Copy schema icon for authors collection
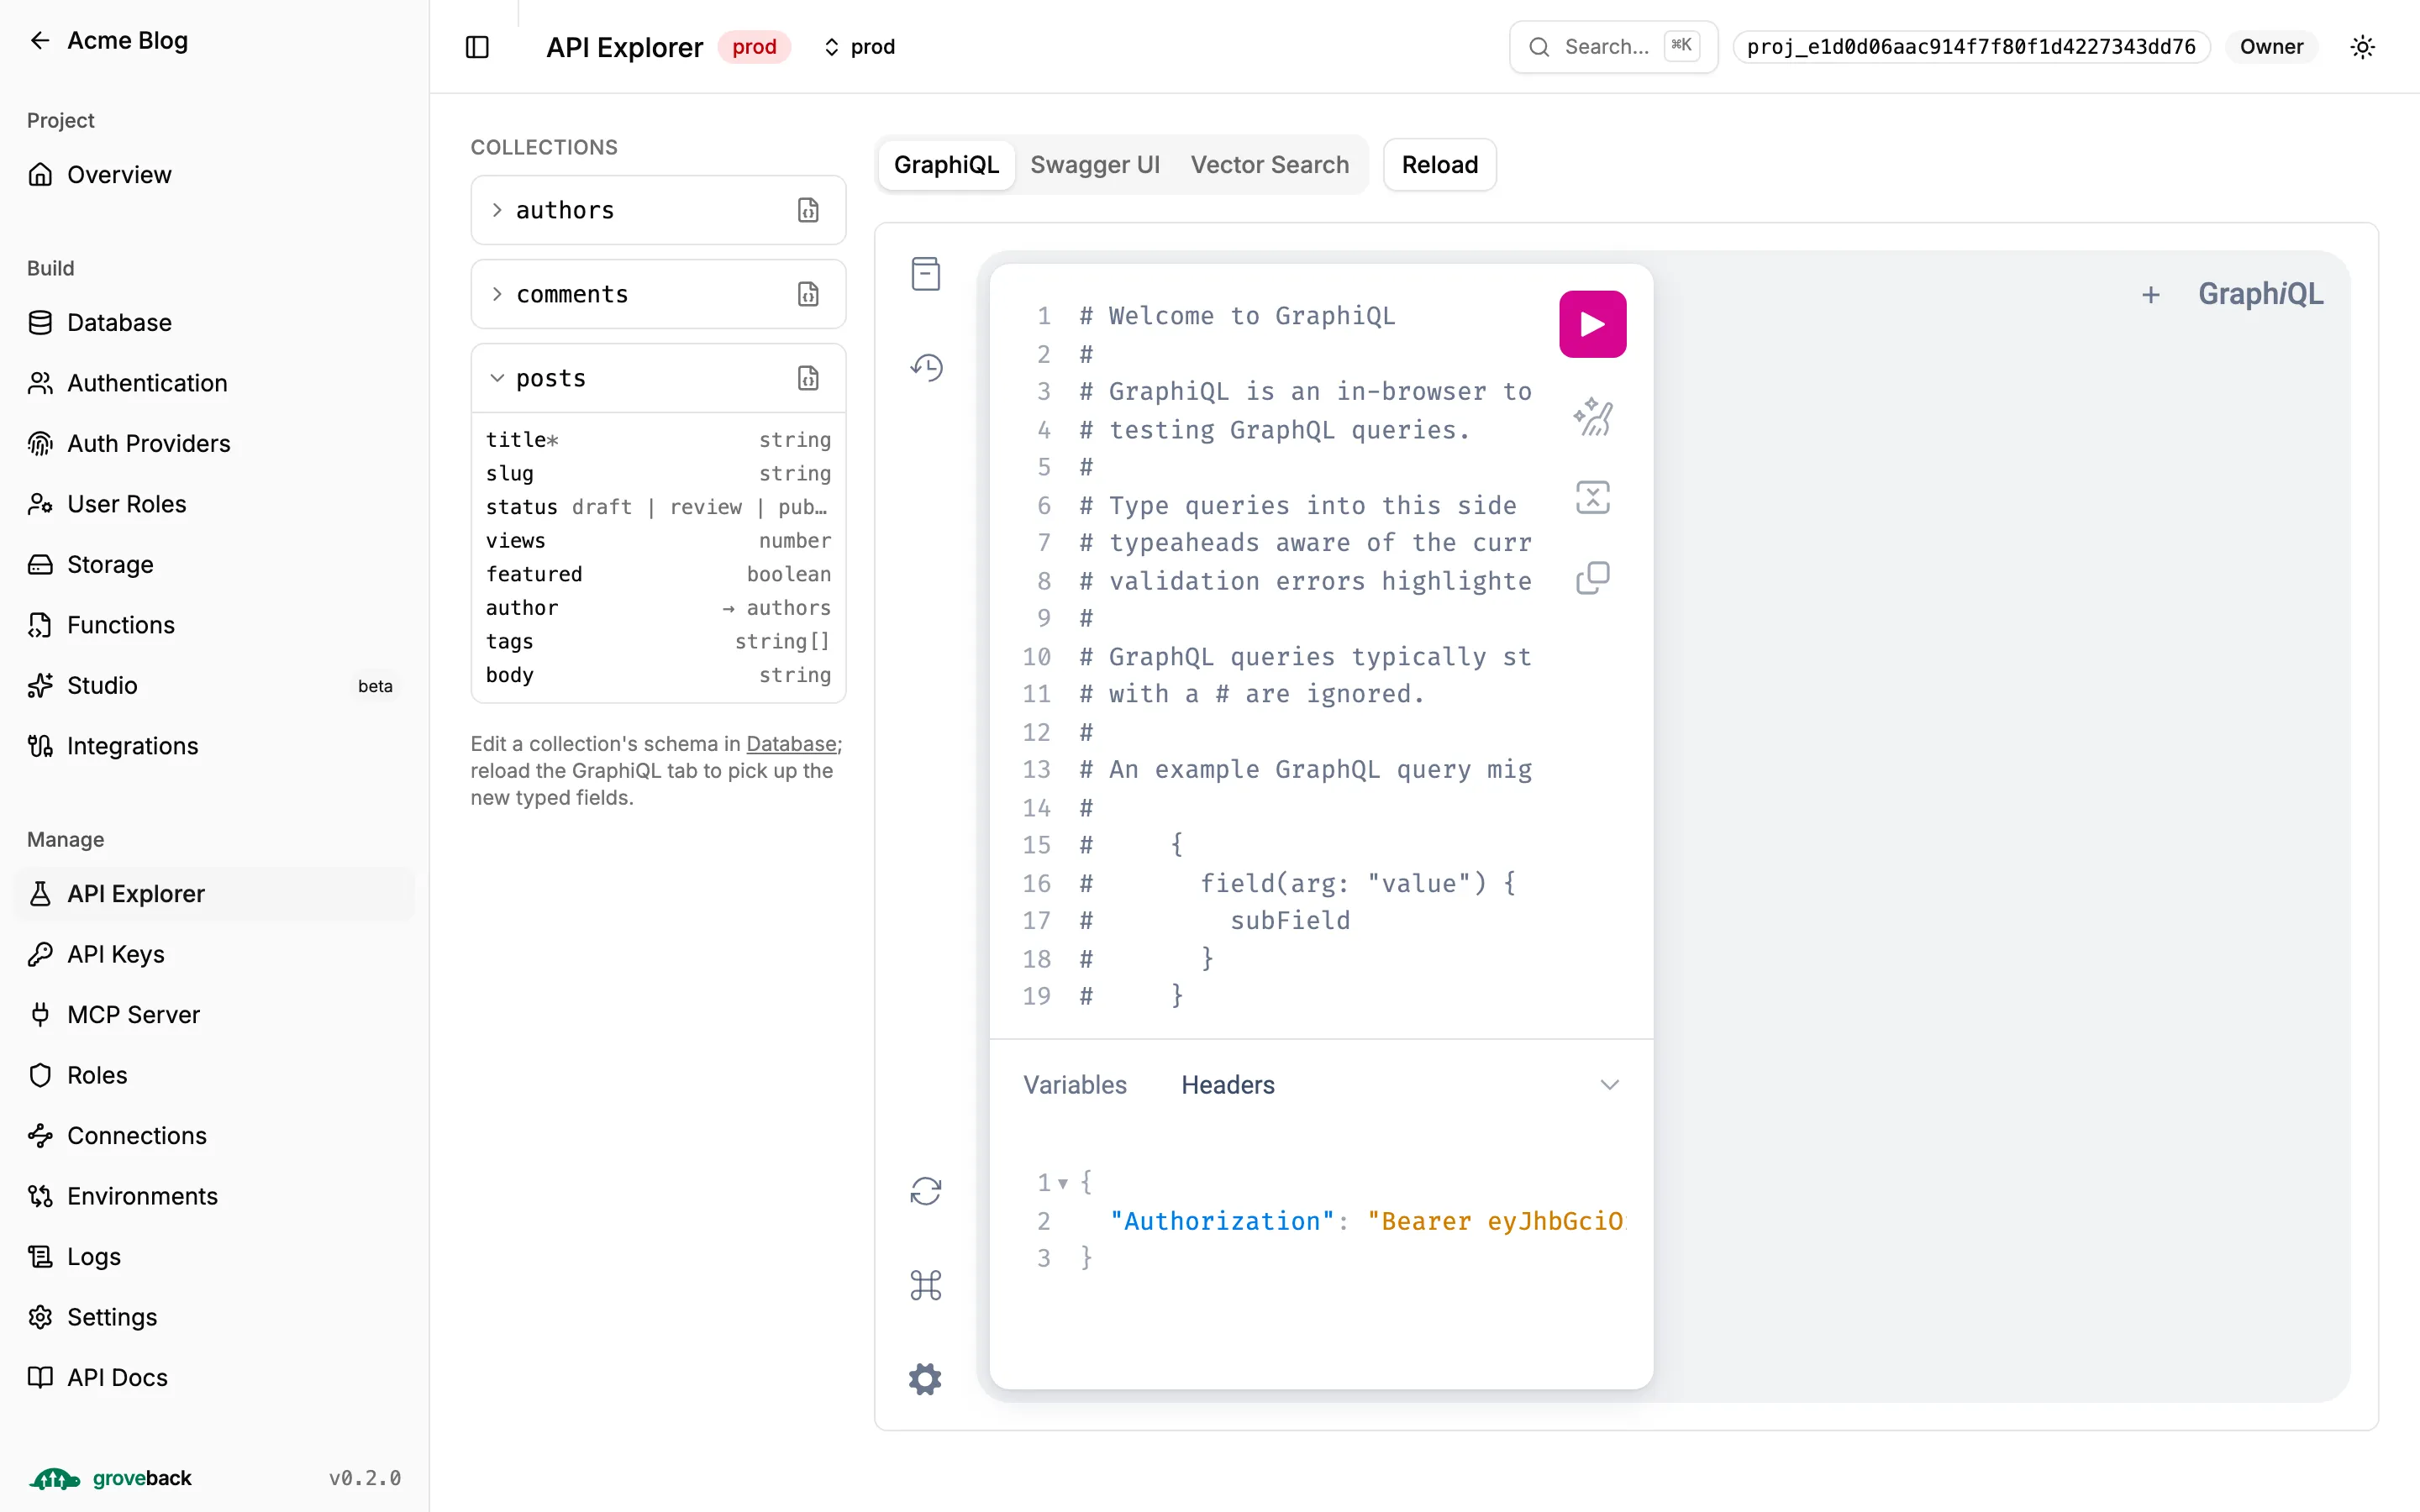The width and height of the screenshot is (2420, 1512). coord(808,210)
